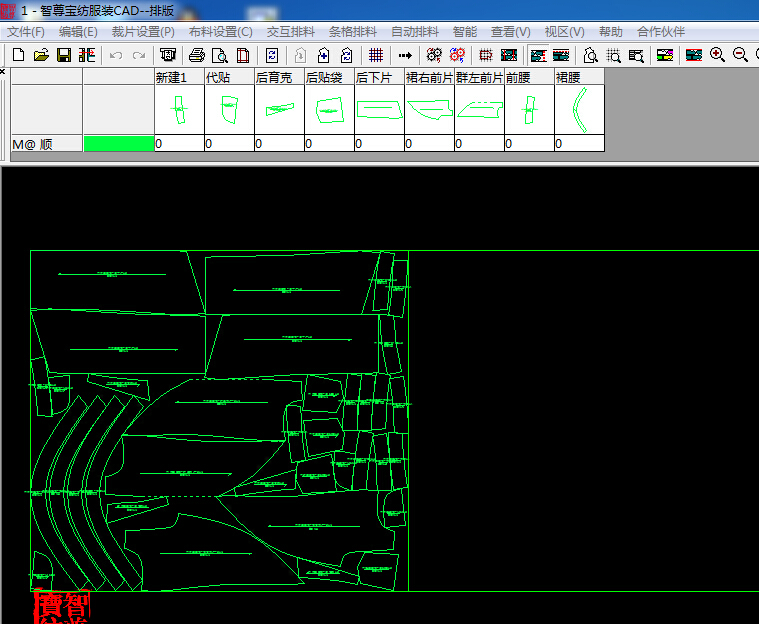Screen dimensions: 759x624
Task: Click the green color cell in the M@ row
Action: point(119,144)
